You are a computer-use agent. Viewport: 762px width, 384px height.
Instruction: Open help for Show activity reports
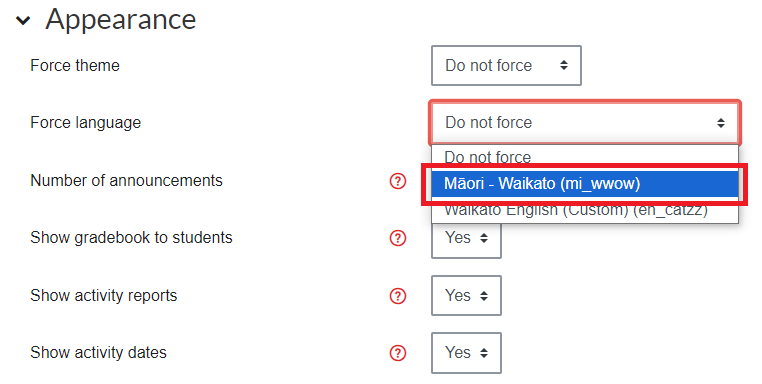[398, 296]
